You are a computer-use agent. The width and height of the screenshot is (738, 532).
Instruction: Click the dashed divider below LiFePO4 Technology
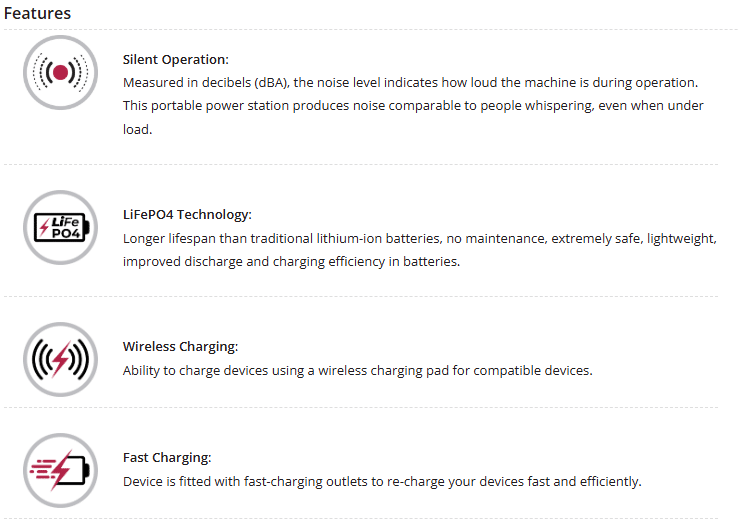pos(360,297)
